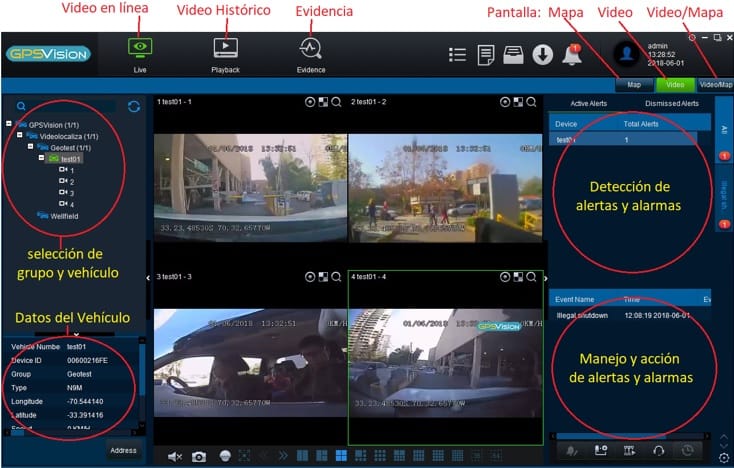Image resolution: width=734 pixels, height=468 pixels.
Task: Click the Event Name column header
Action: point(574,300)
